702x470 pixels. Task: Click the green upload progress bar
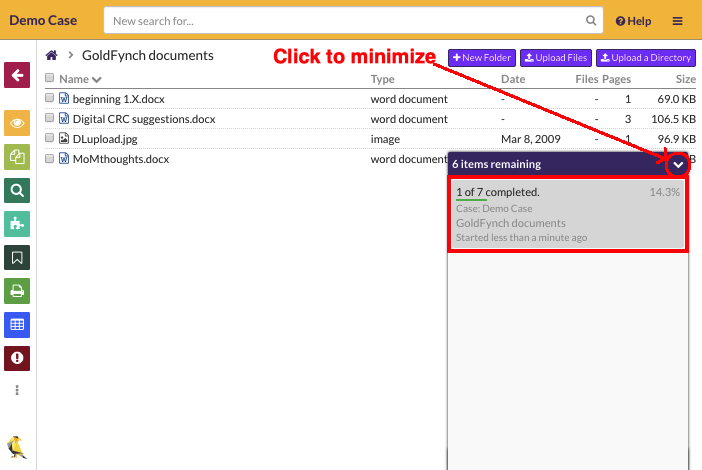(x=471, y=200)
